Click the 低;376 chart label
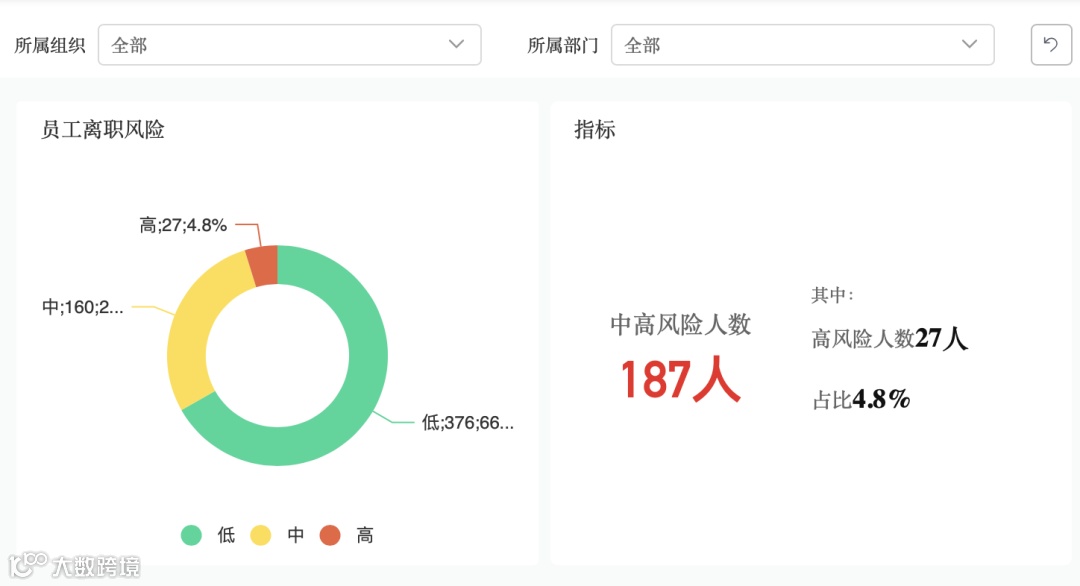The width and height of the screenshot is (1080, 586). tap(468, 422)
